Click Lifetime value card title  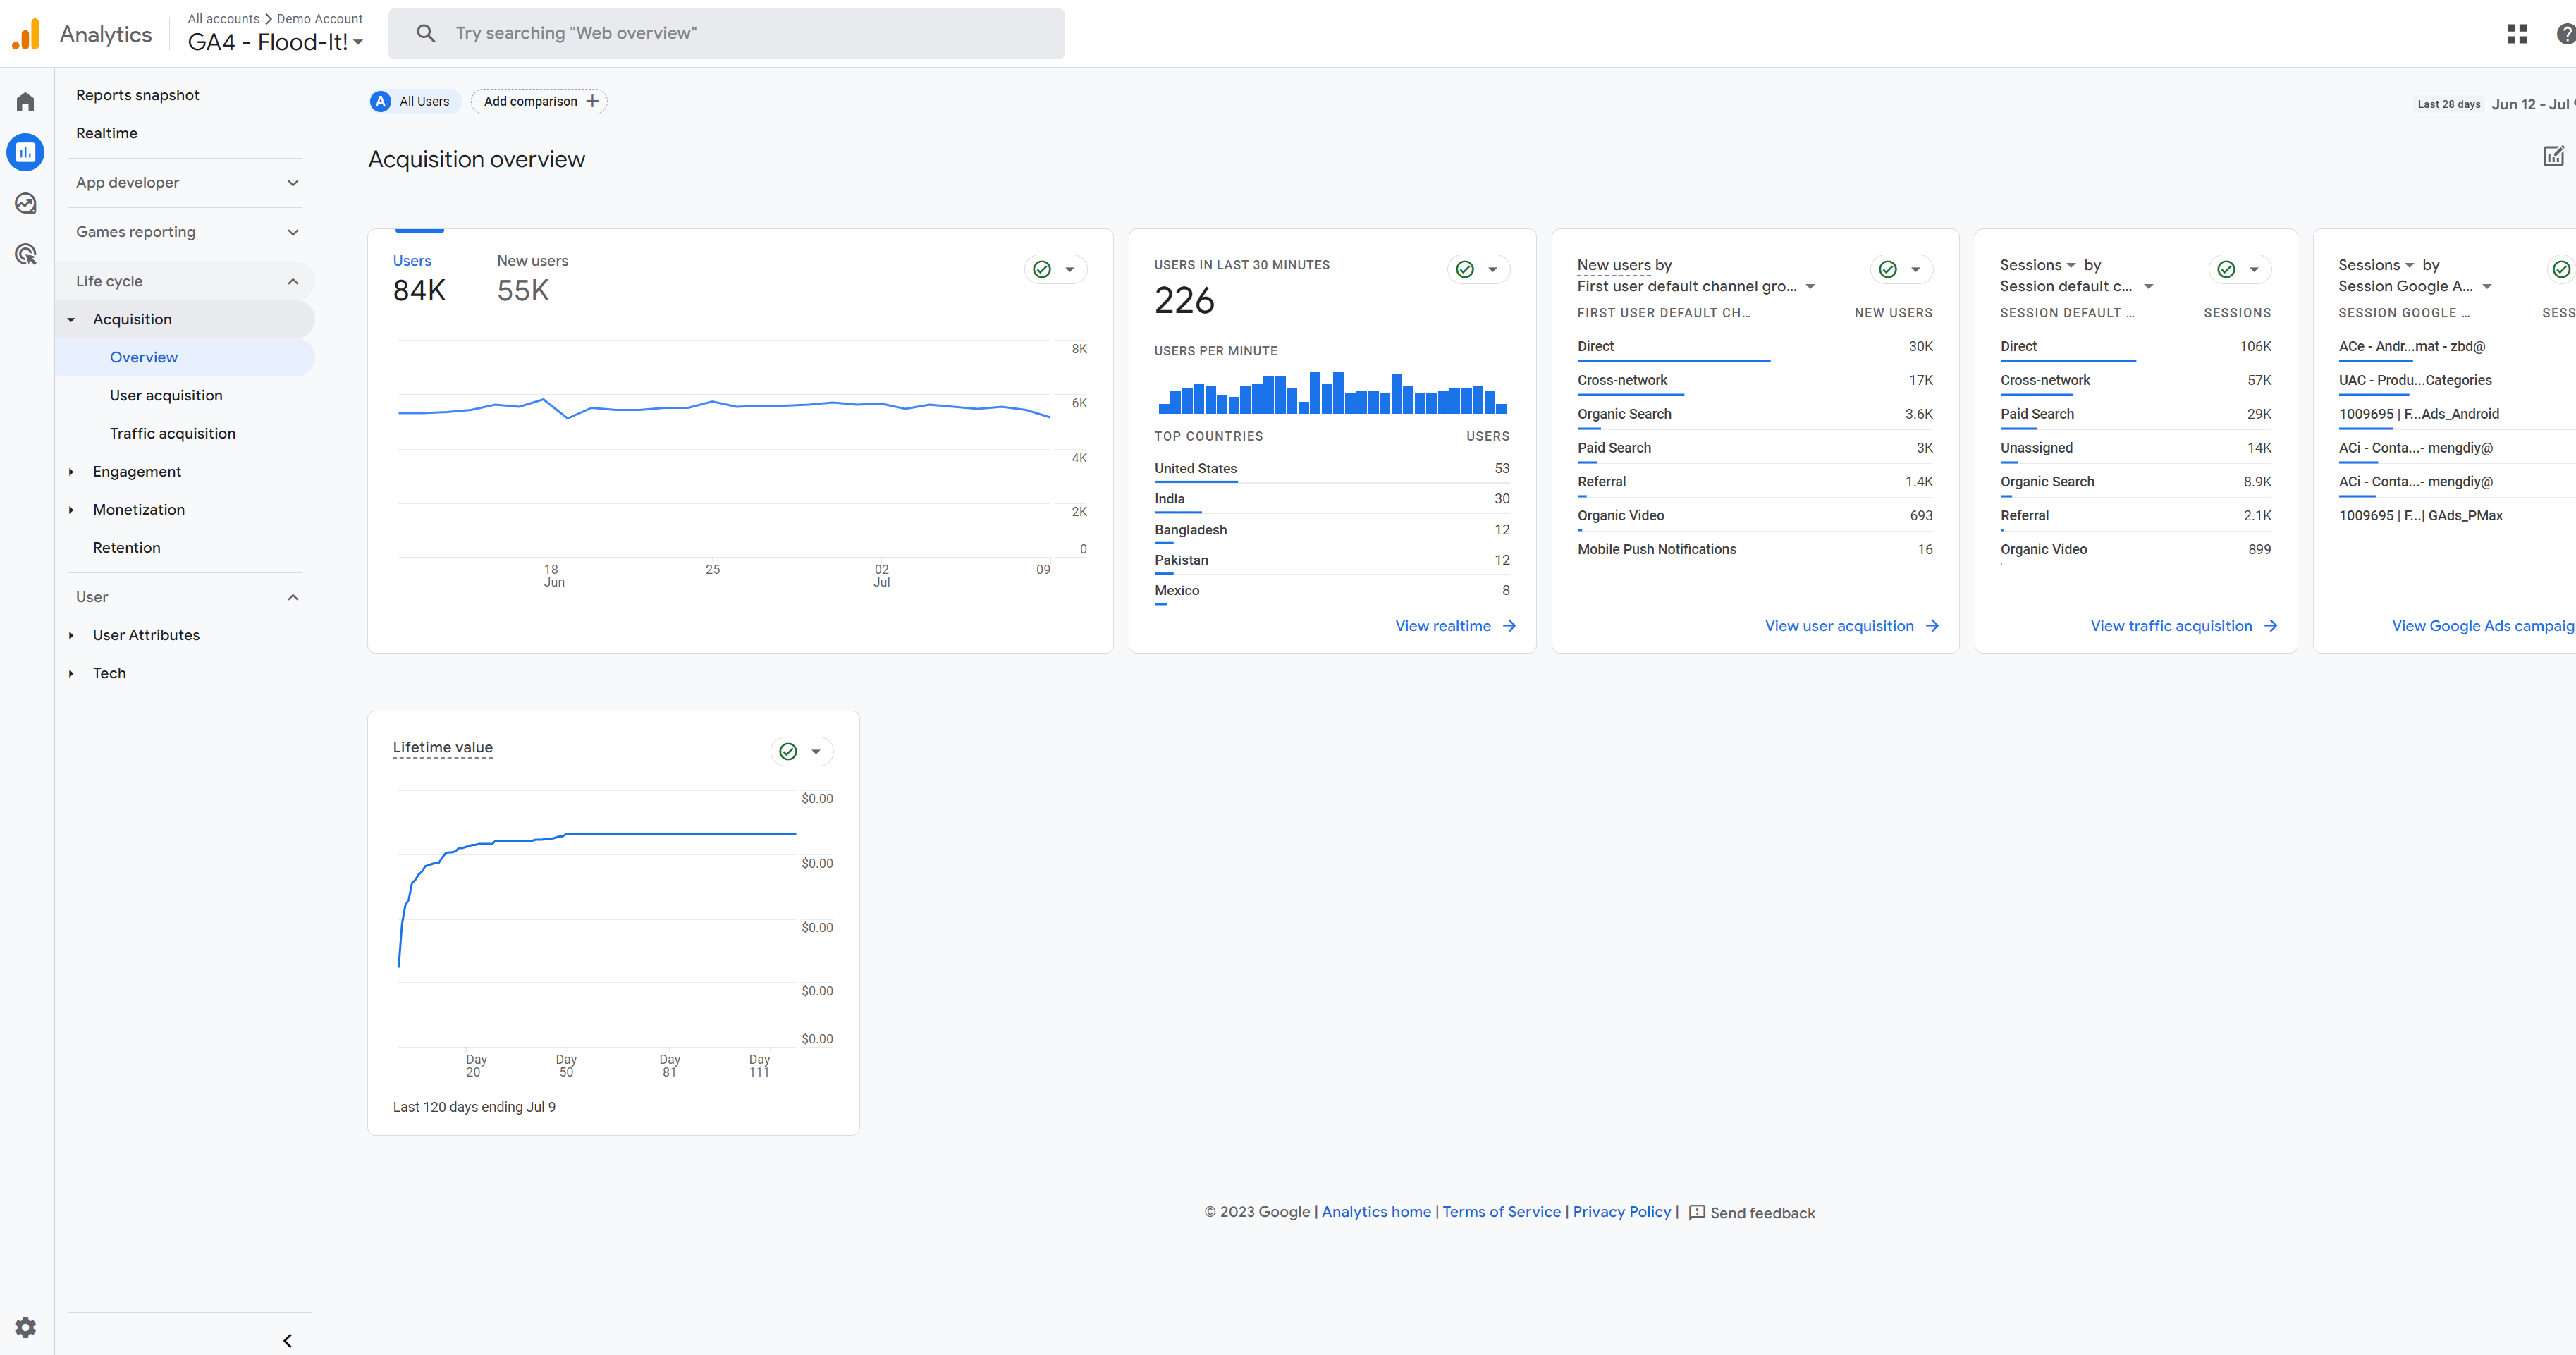(x=442, y=747)
